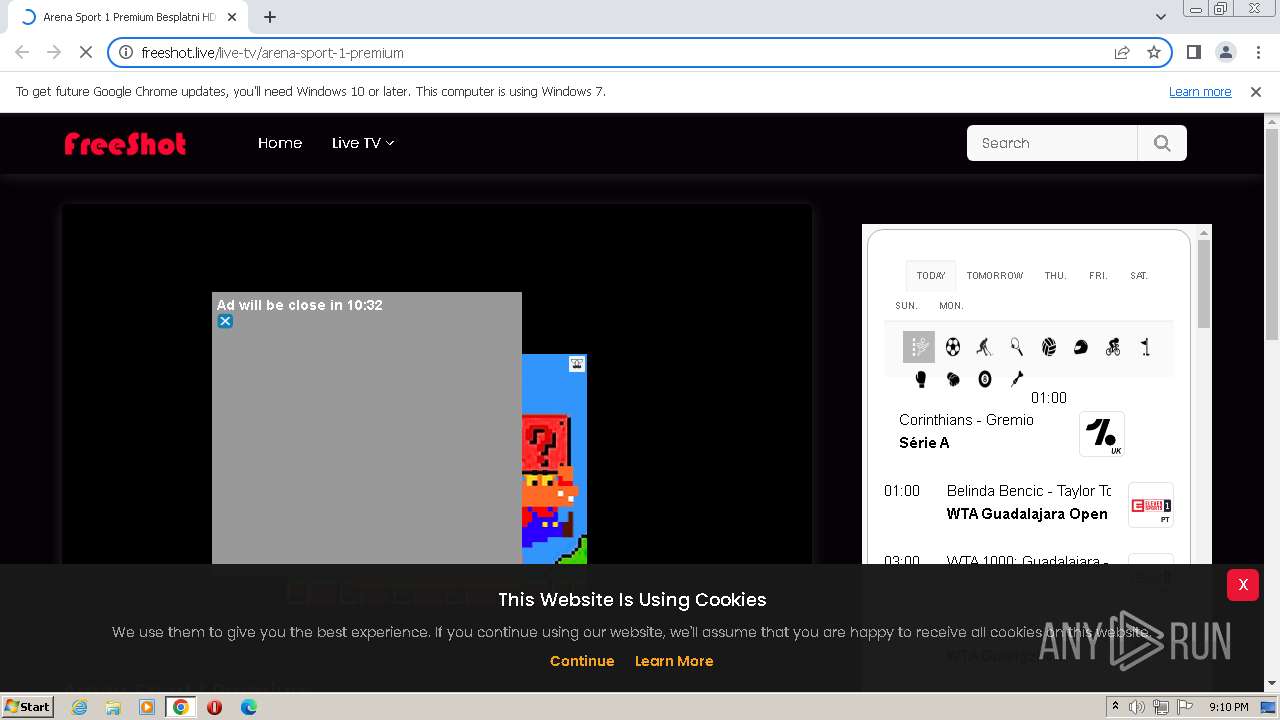Close the ad with blue X icon
The image size is (1280, 720).
[x=225, y=321]
